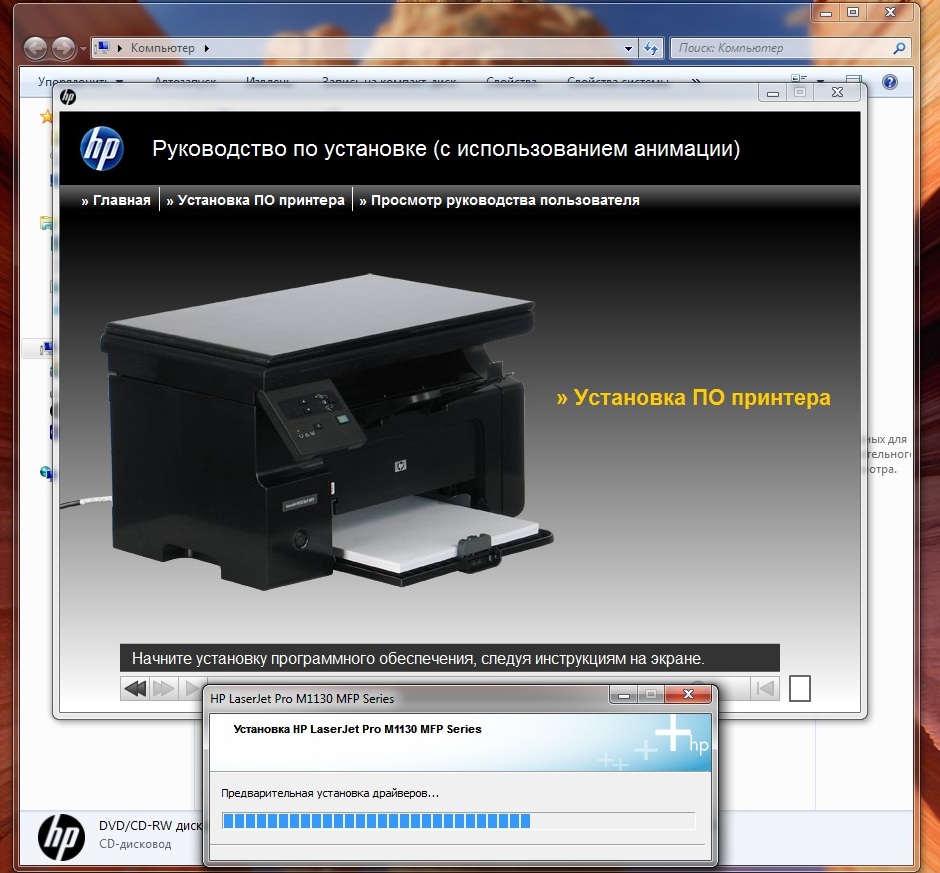Click the rewind button in the animation controls
Viewport: 940px width, 873px height.
(x=134, y=688)
